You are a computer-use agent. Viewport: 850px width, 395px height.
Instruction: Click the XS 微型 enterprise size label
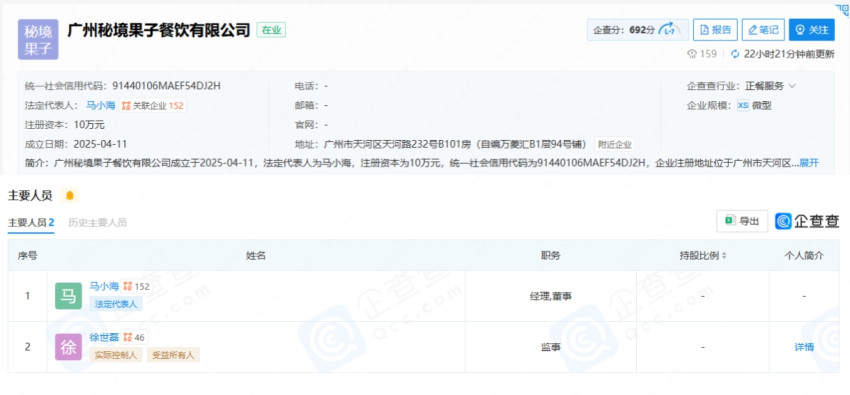point(754,106)
